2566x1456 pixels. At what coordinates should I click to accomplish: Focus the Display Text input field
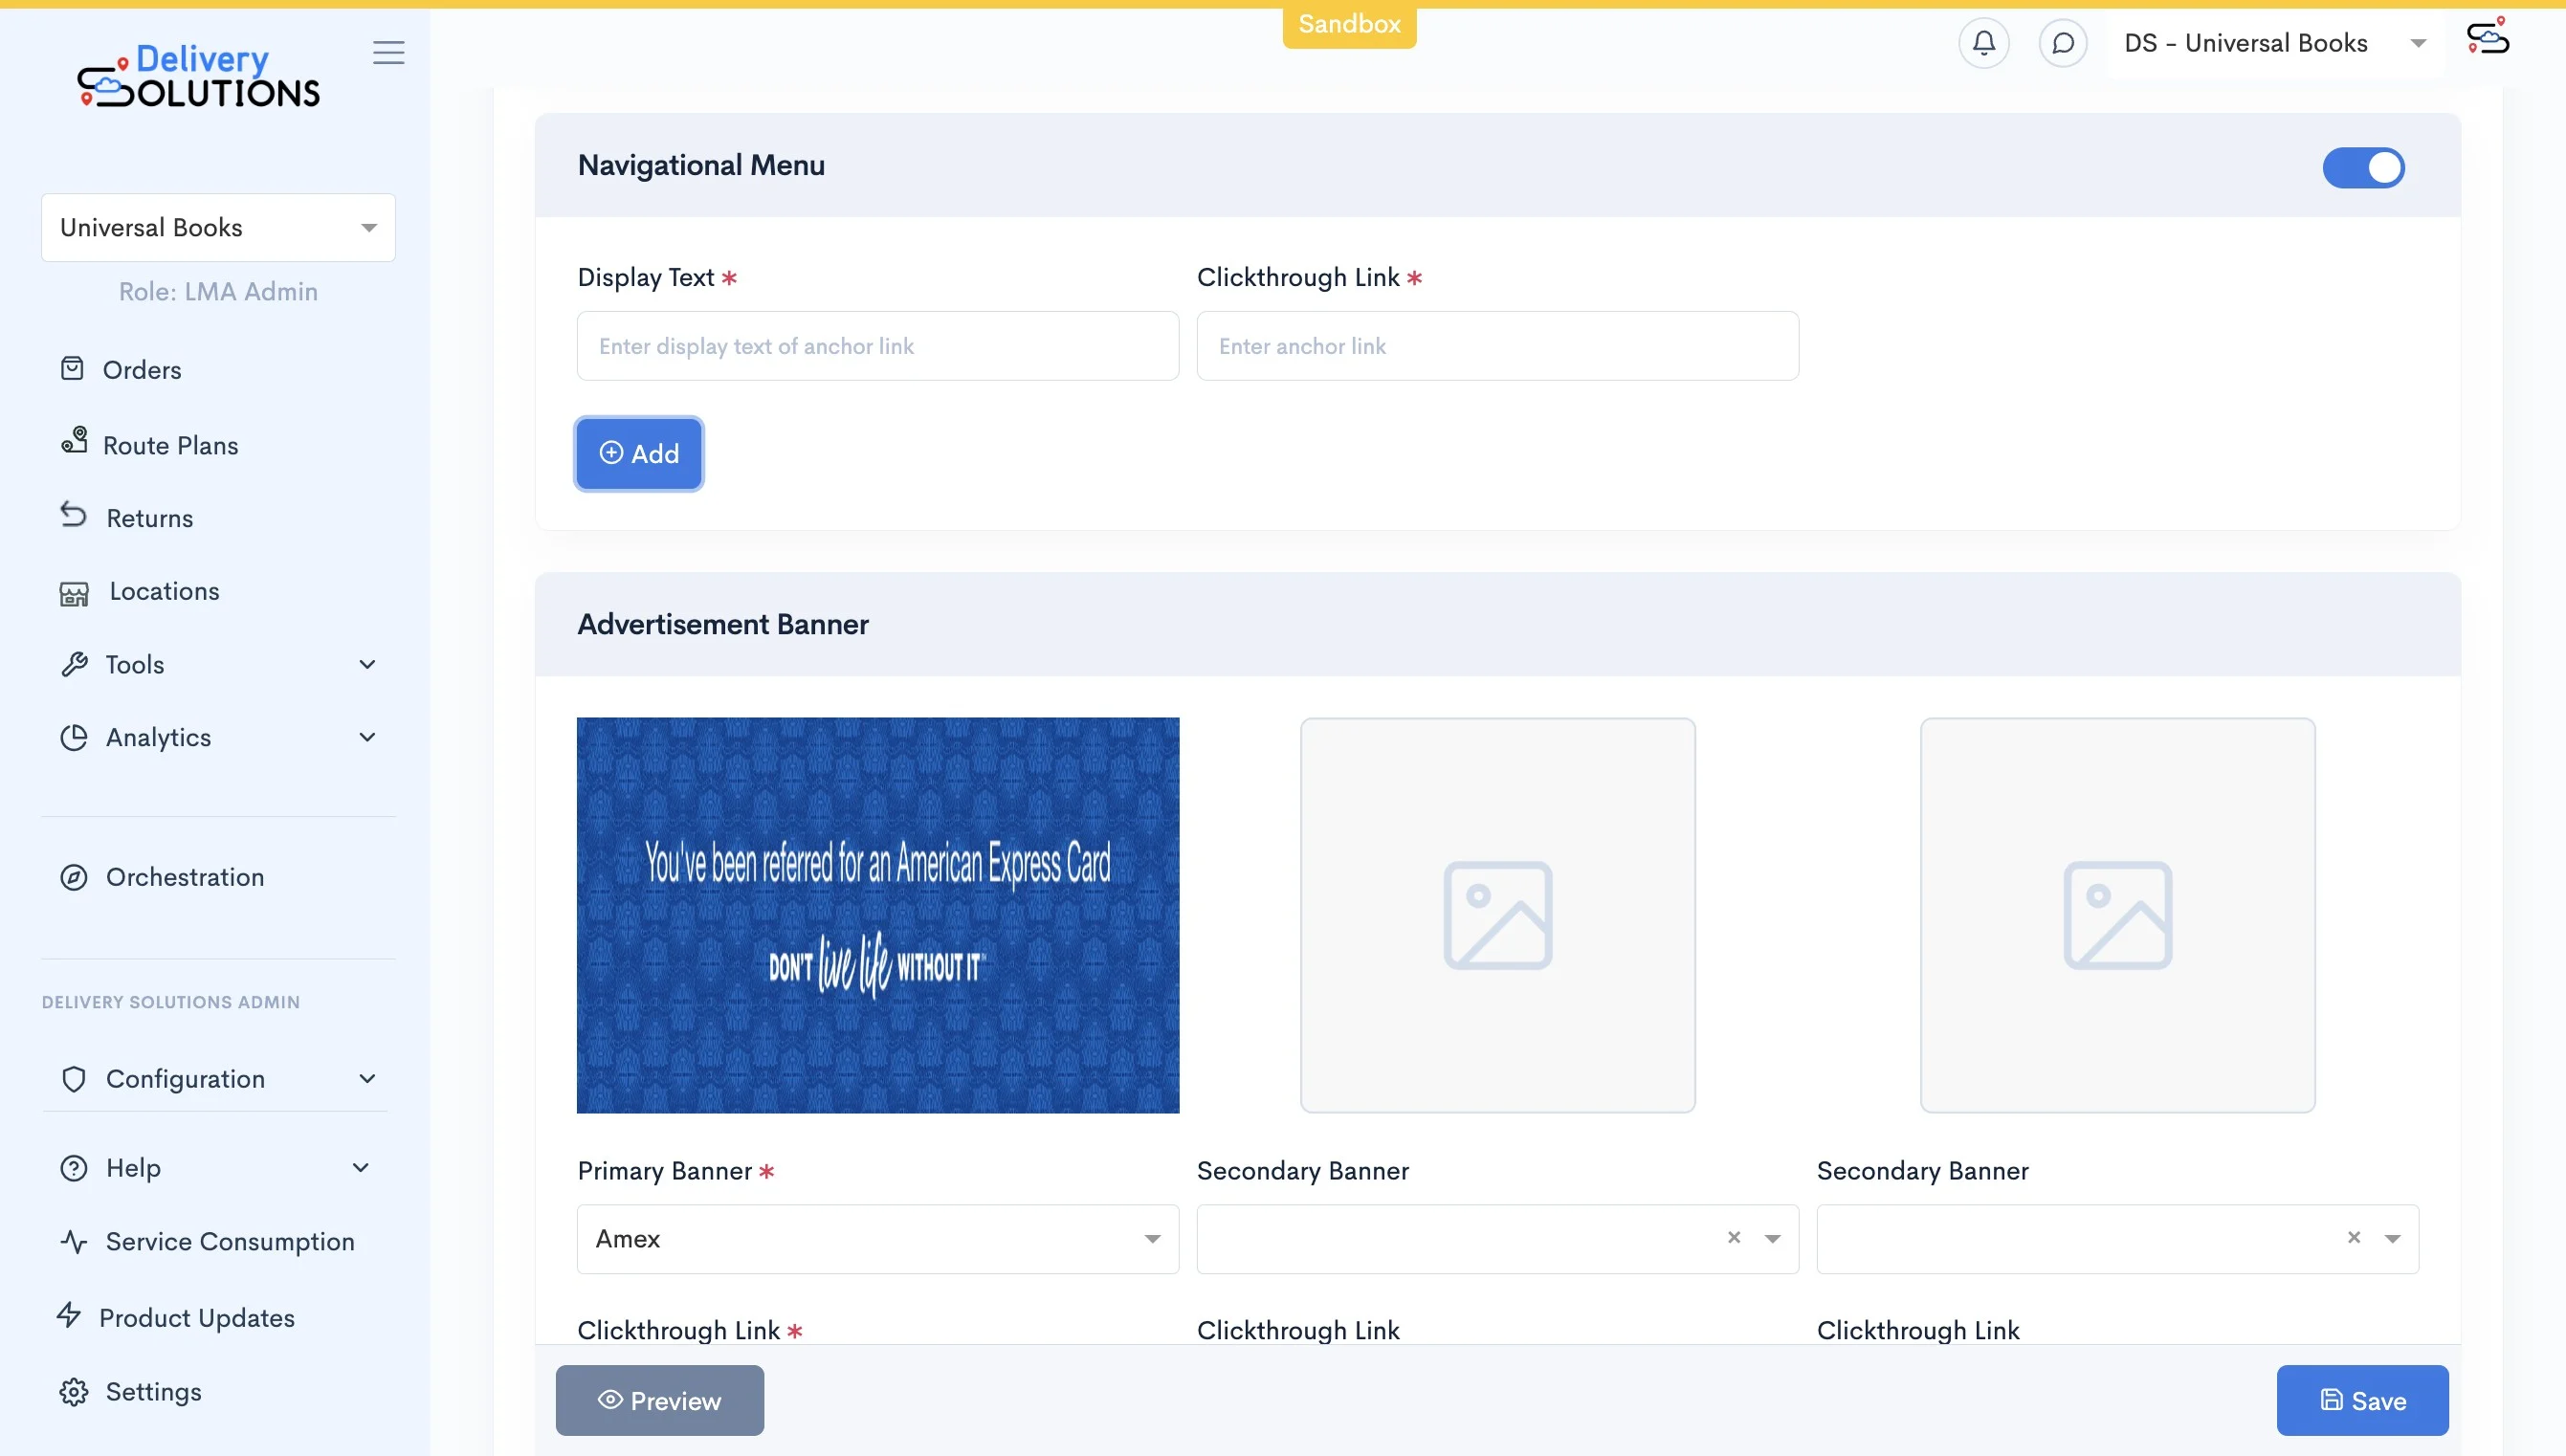pyautogui.click(x=877, y=346)
